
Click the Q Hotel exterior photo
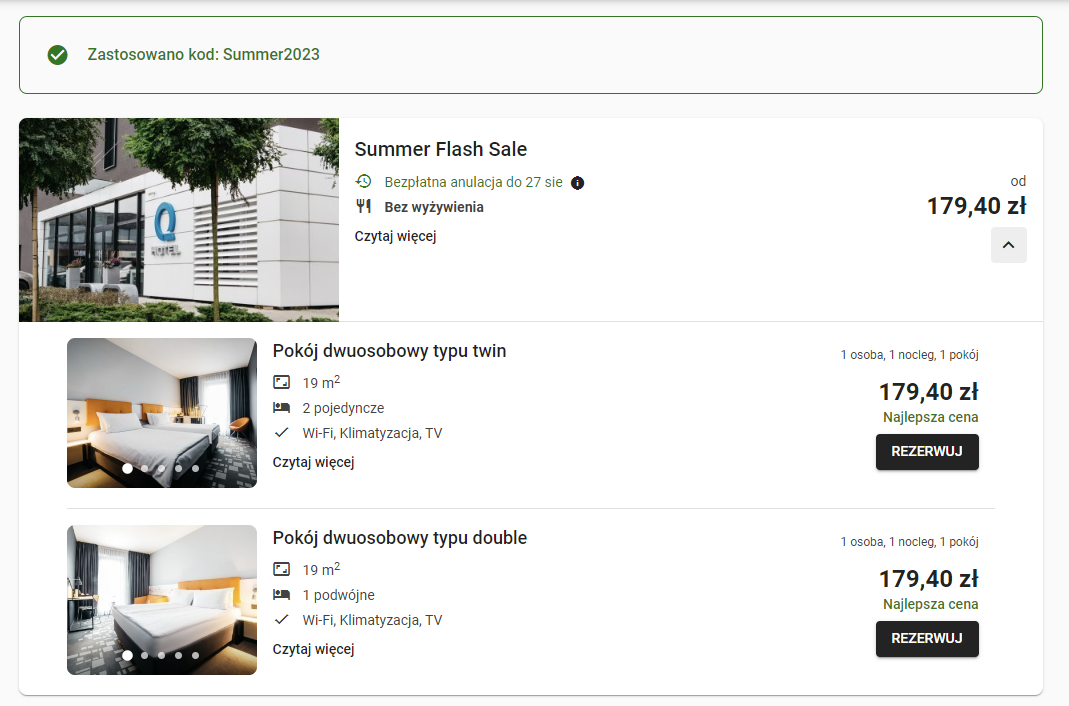click(x=179, y=219)
